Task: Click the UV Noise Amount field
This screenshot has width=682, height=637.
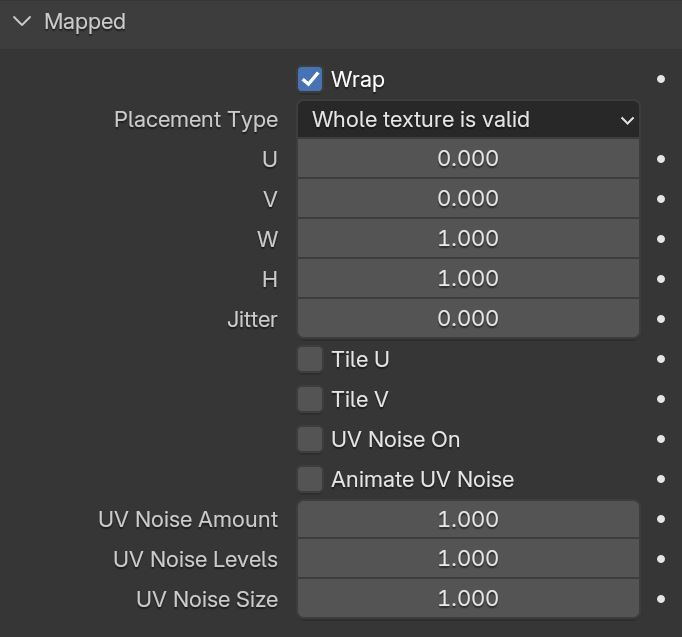Action: click(x=468, y=519)
